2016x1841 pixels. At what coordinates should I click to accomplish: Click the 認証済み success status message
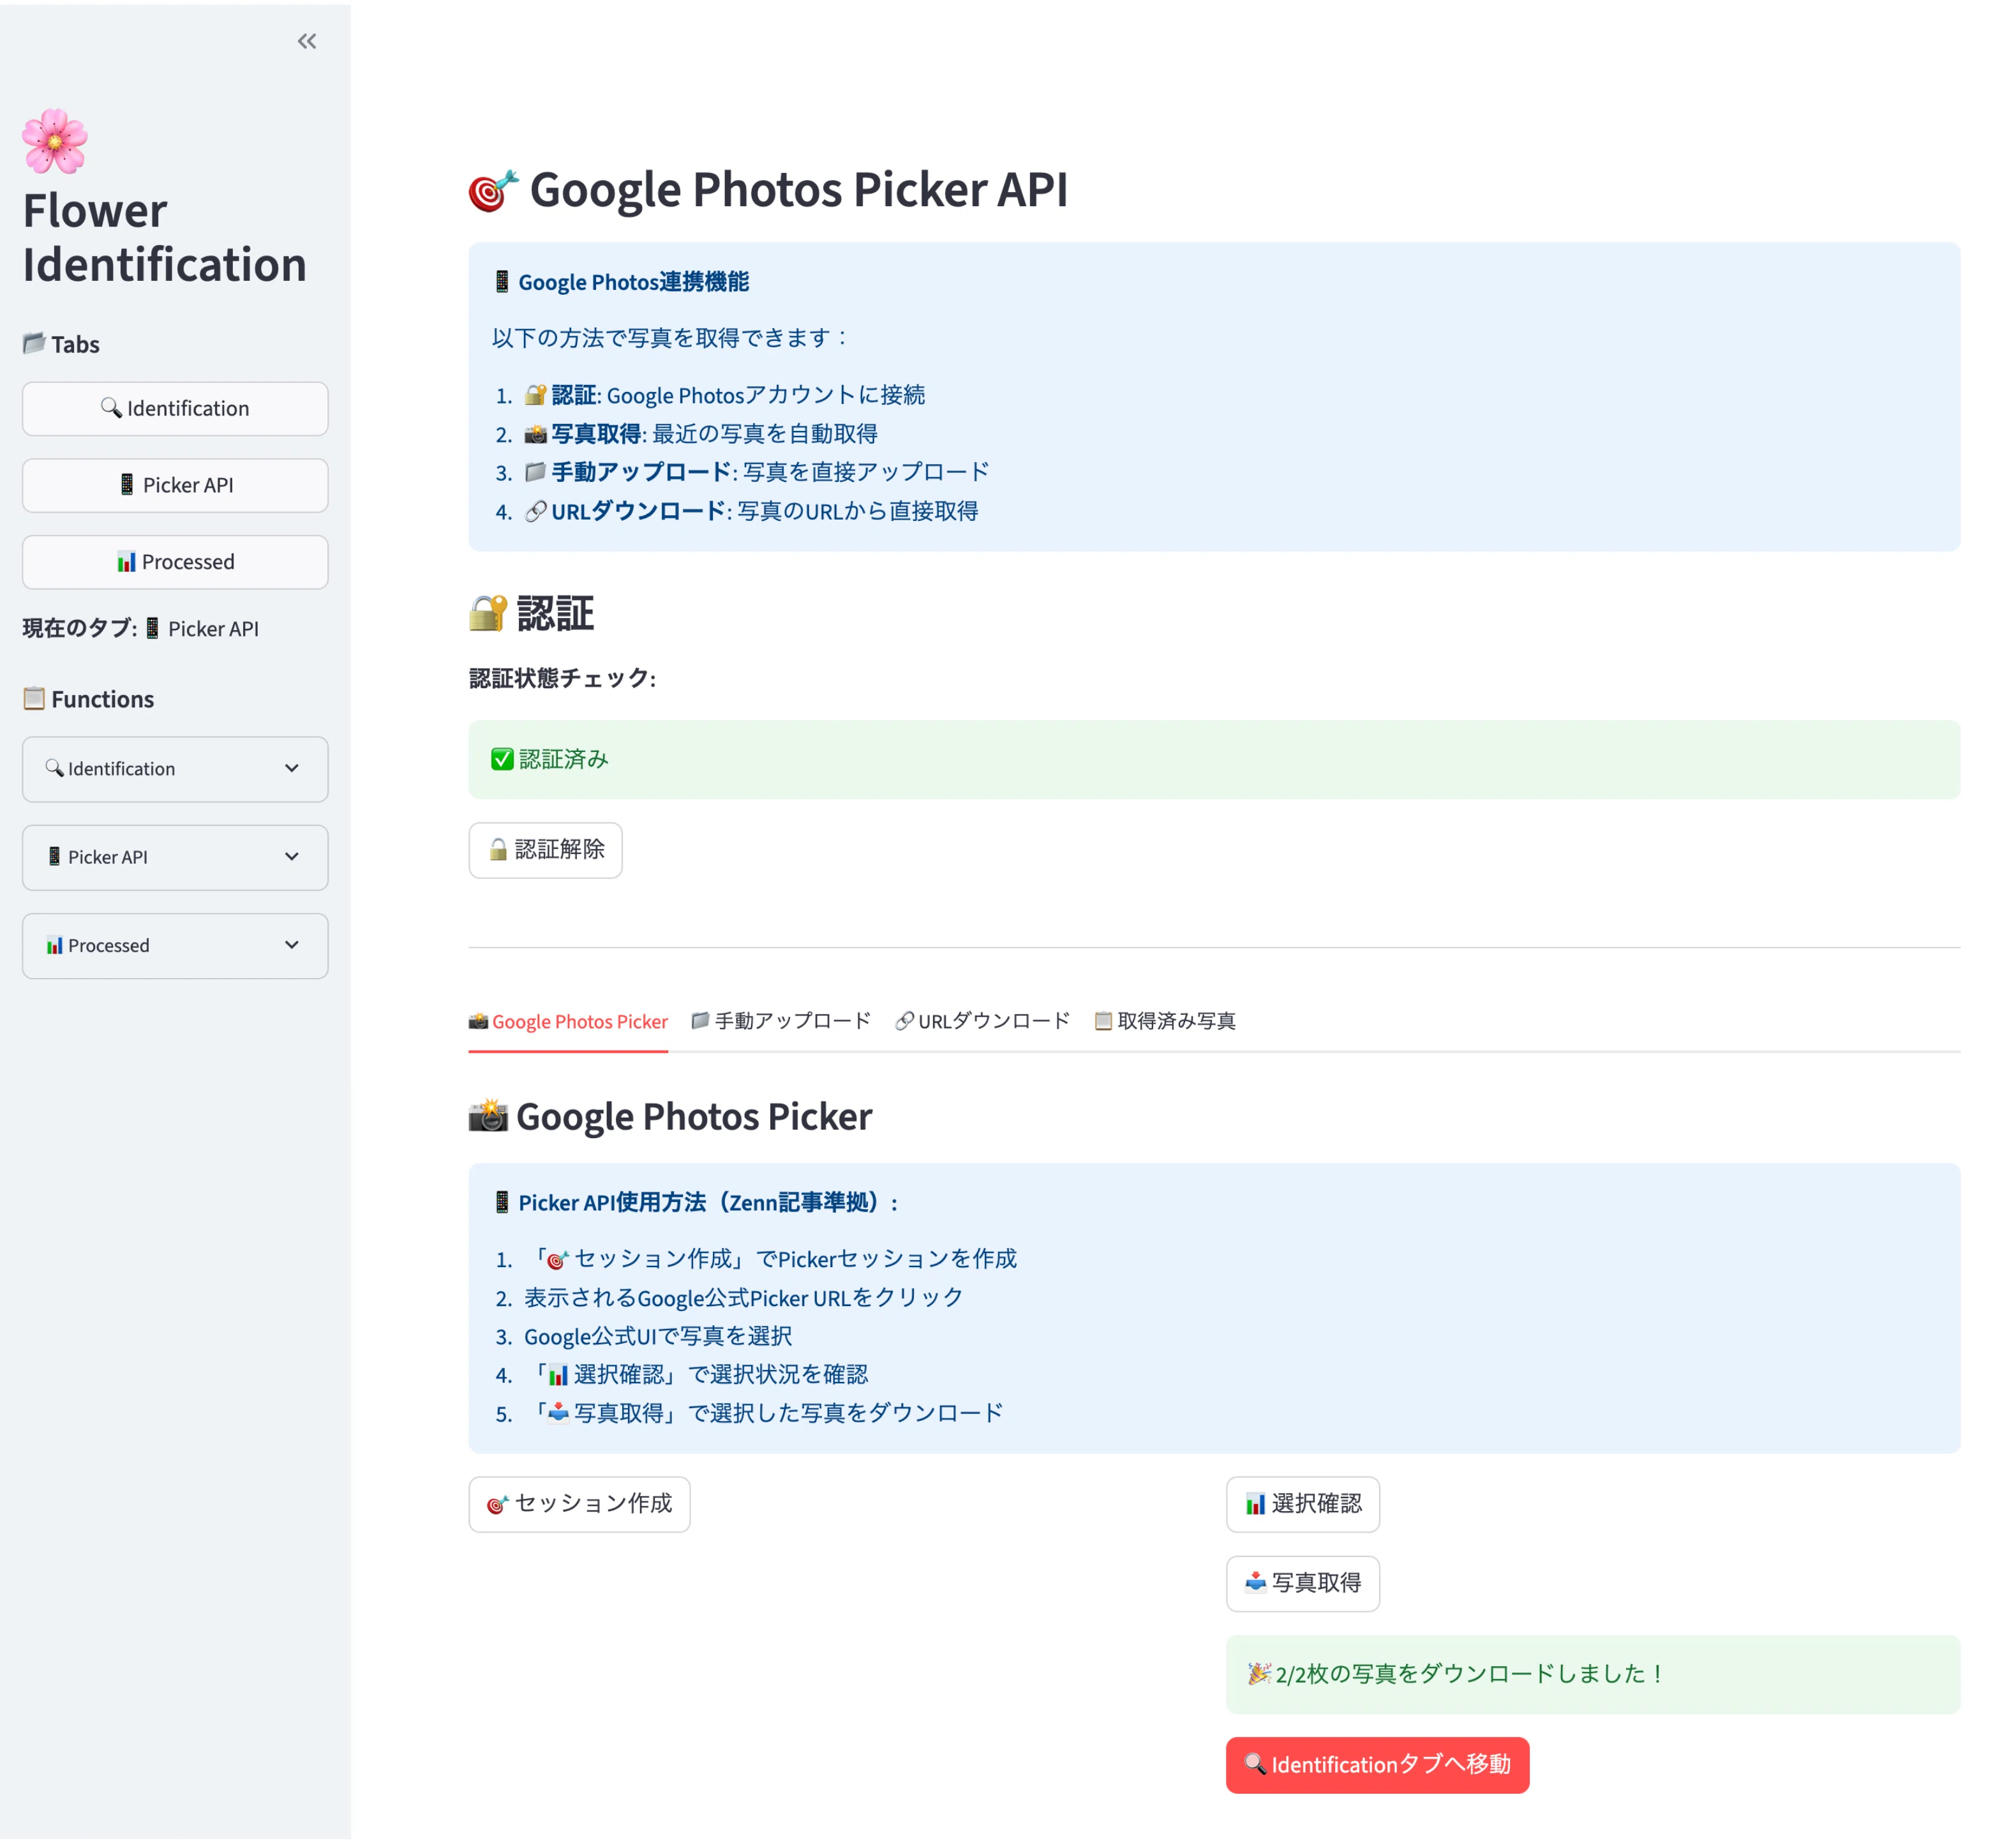pyautogui.click(x=1214, y=759)
